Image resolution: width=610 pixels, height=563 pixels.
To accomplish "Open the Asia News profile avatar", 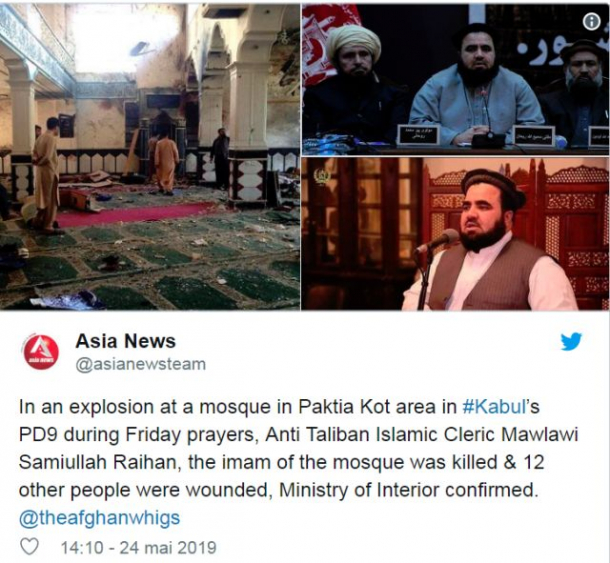I will [41, 352].
